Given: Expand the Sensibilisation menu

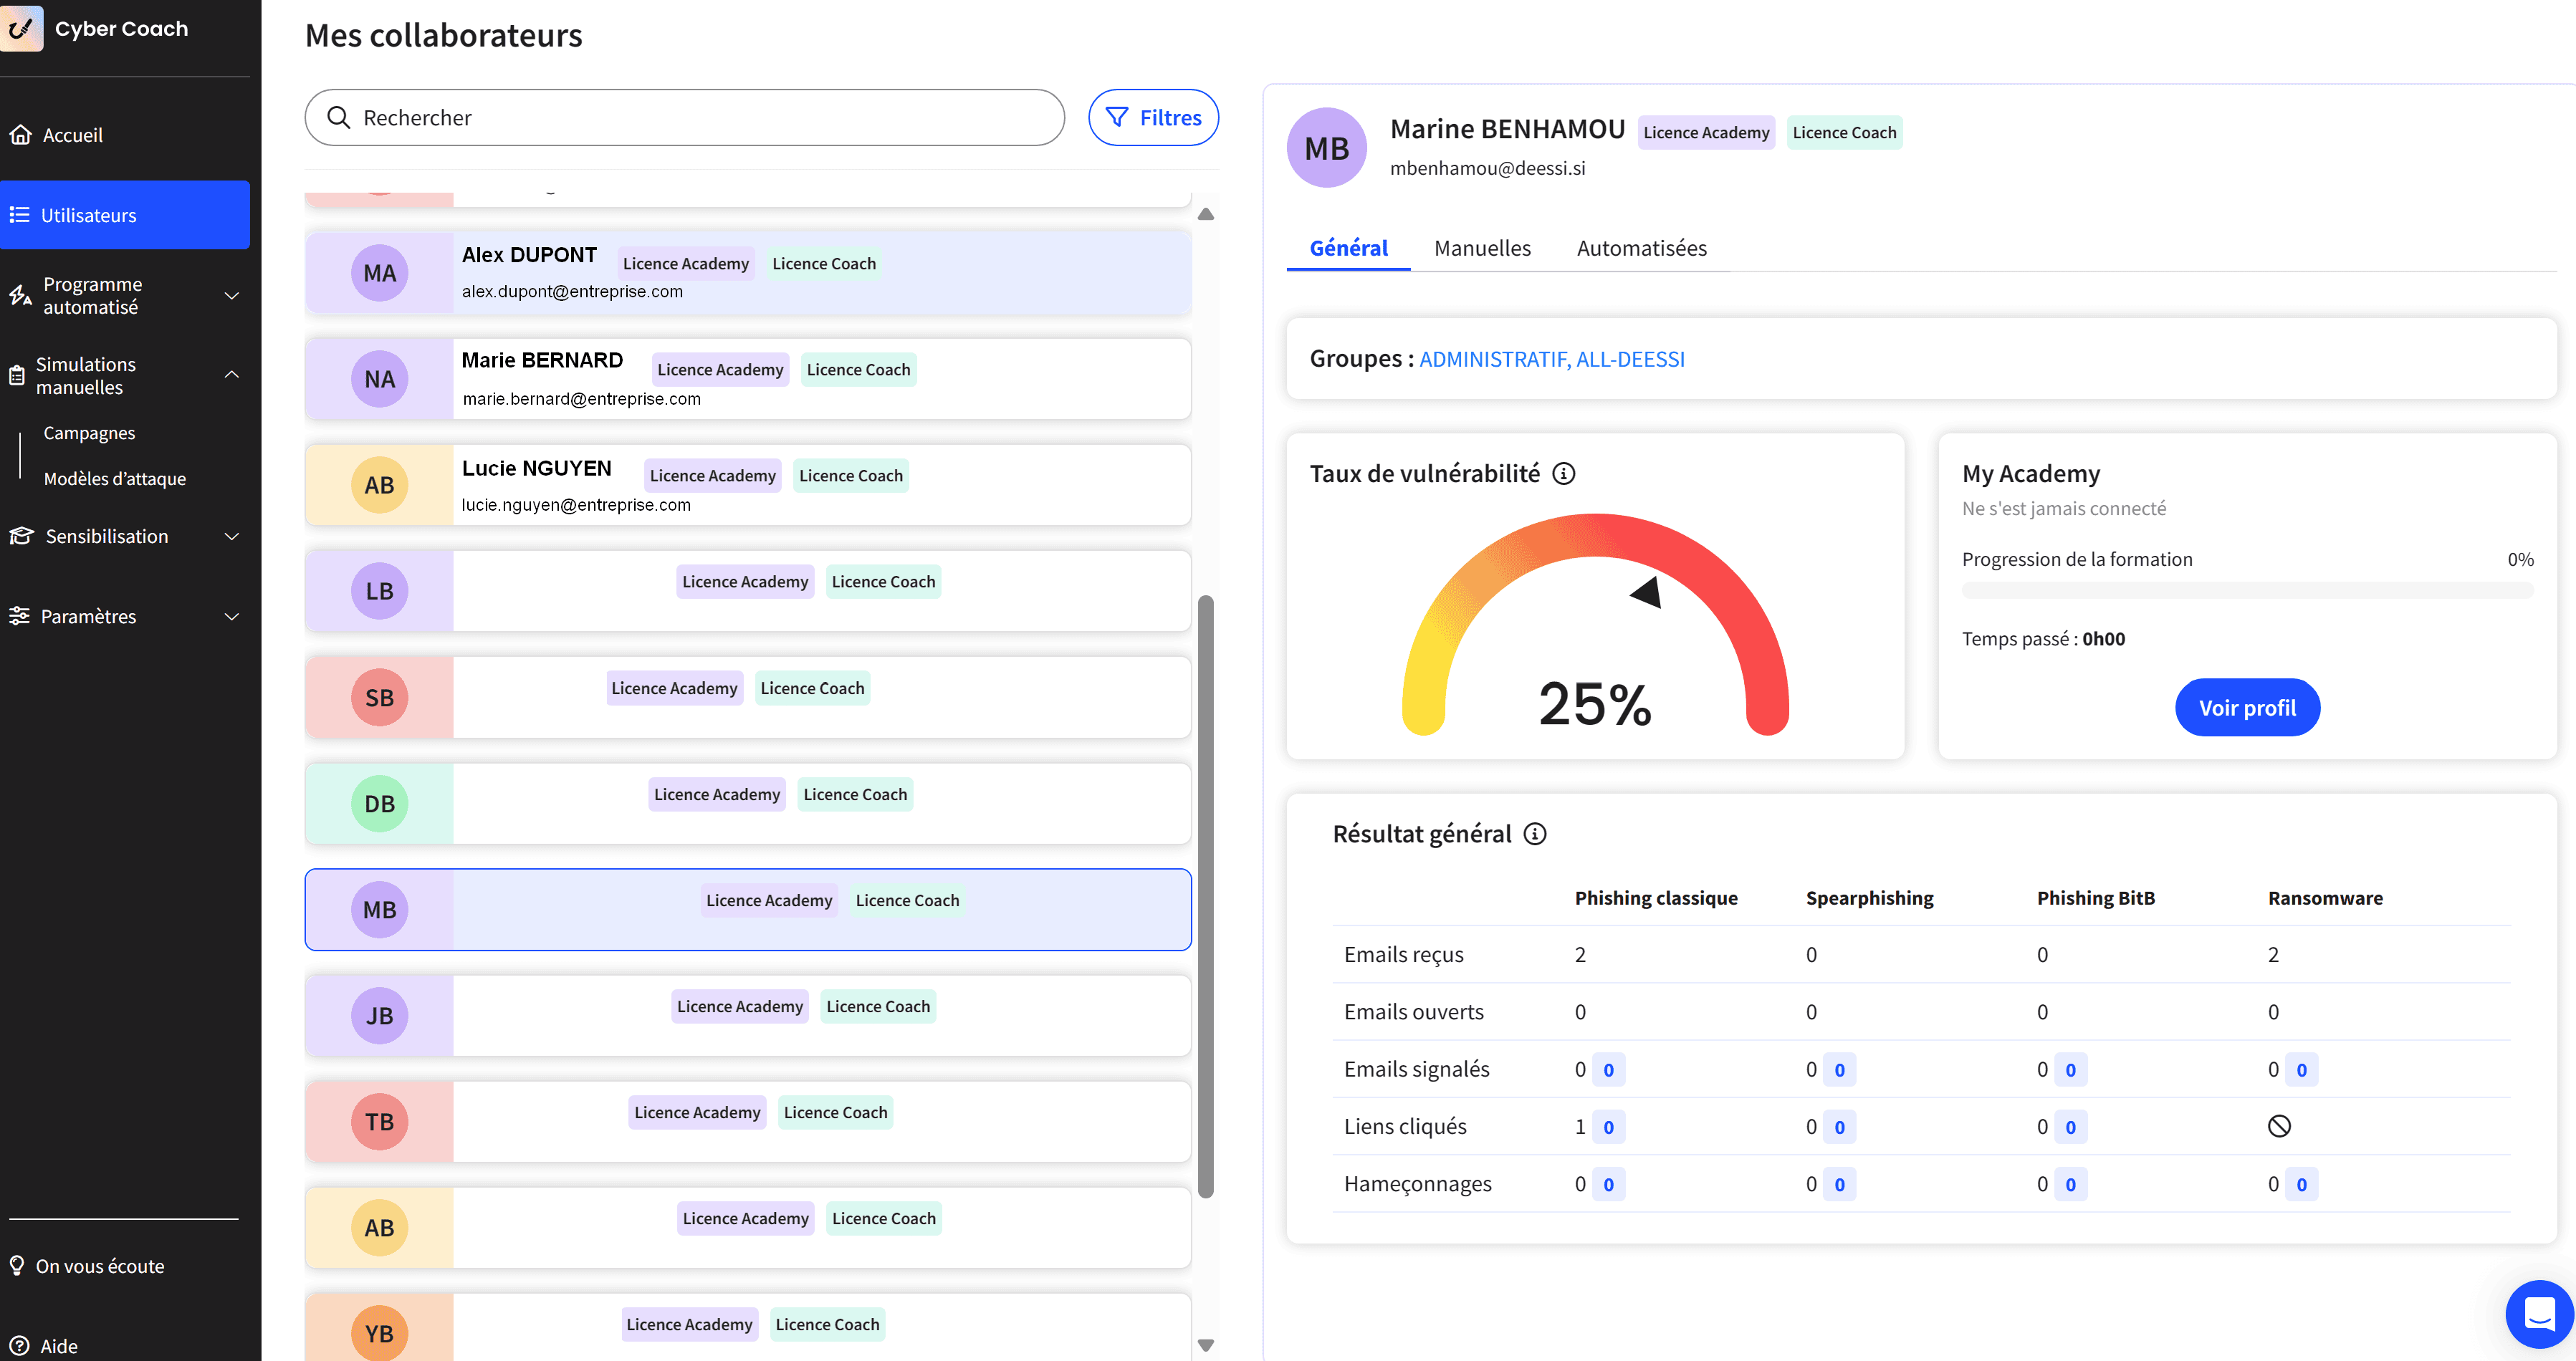Looking at the screenshot, I should coord(232,537).
